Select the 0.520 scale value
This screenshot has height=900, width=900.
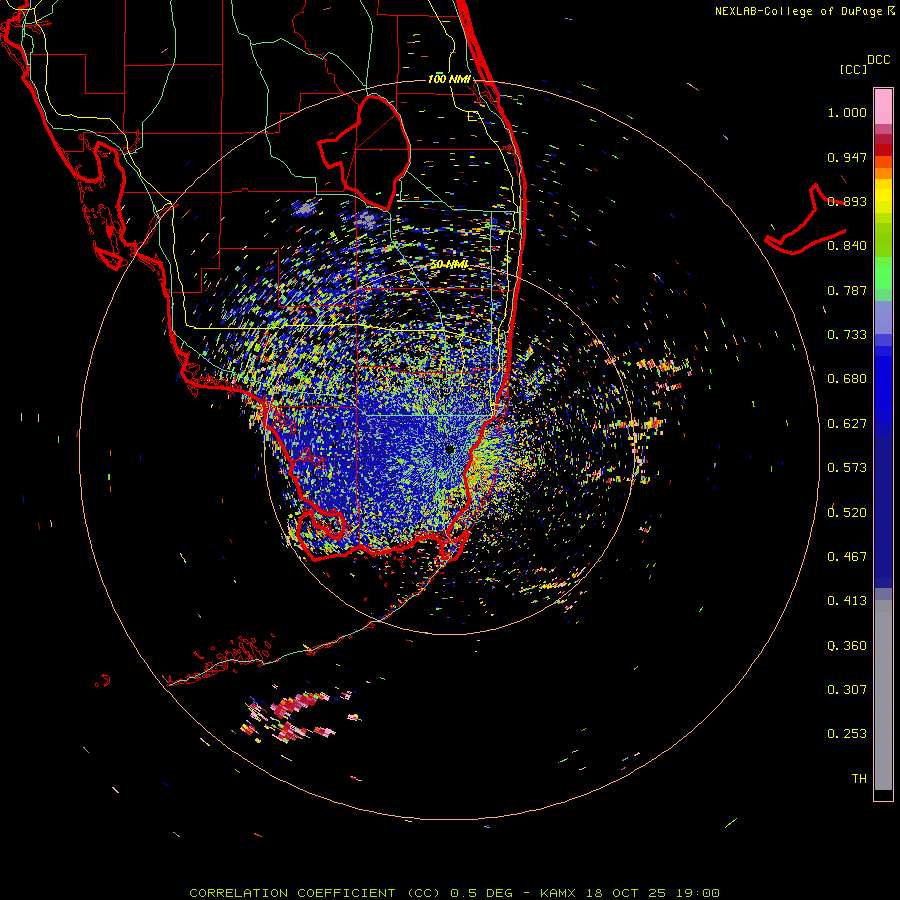847,513
